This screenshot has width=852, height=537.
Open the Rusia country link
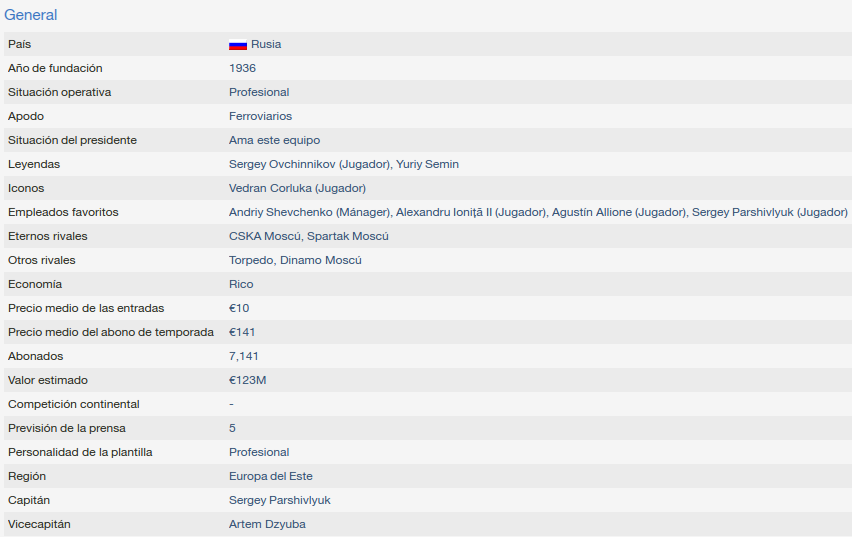[x=266, y=44]
